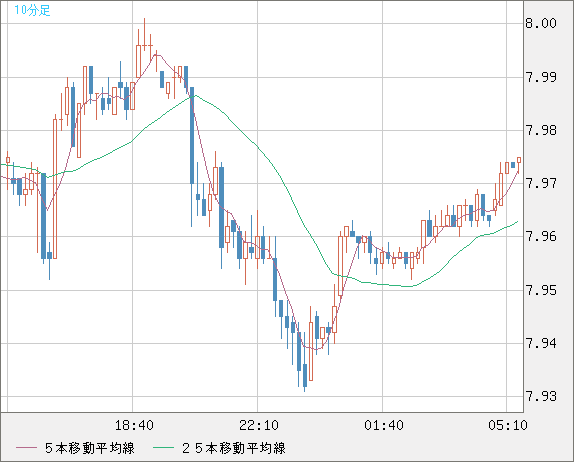574x462 pixels.
Task: Click the 05:10 time axis label
Action: (508, 425)
